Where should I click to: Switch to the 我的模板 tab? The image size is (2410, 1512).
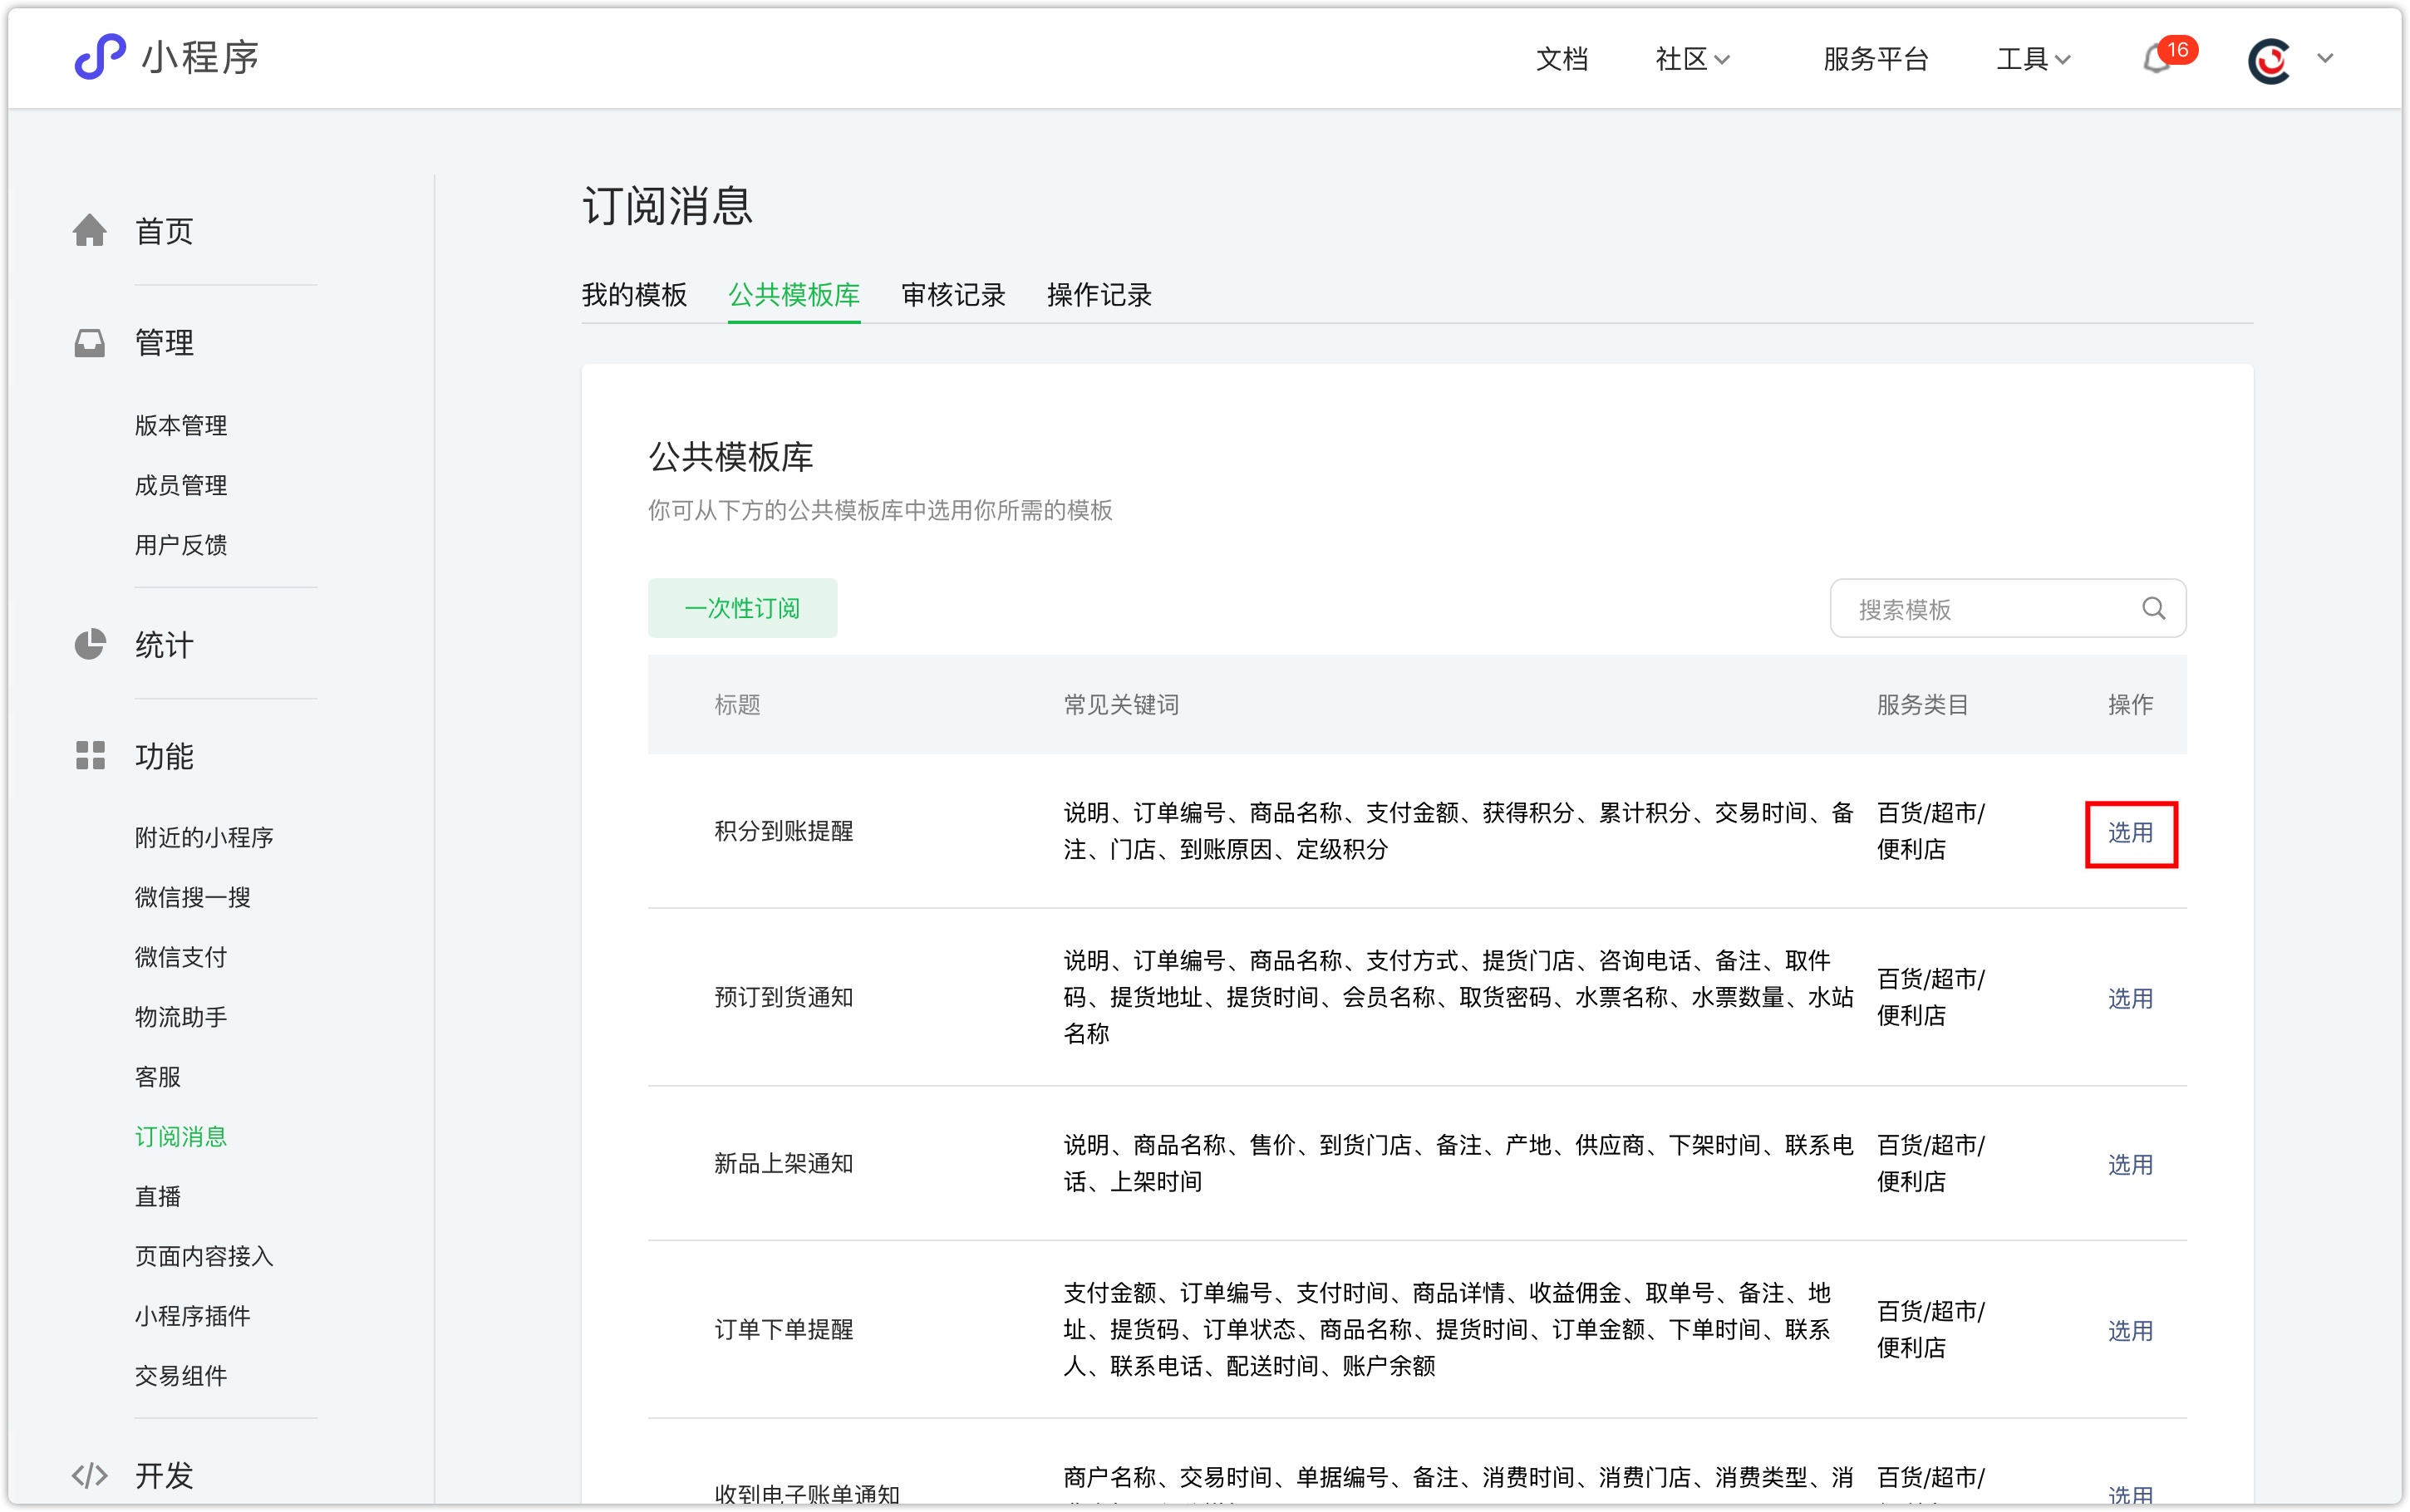click(635, 295)
